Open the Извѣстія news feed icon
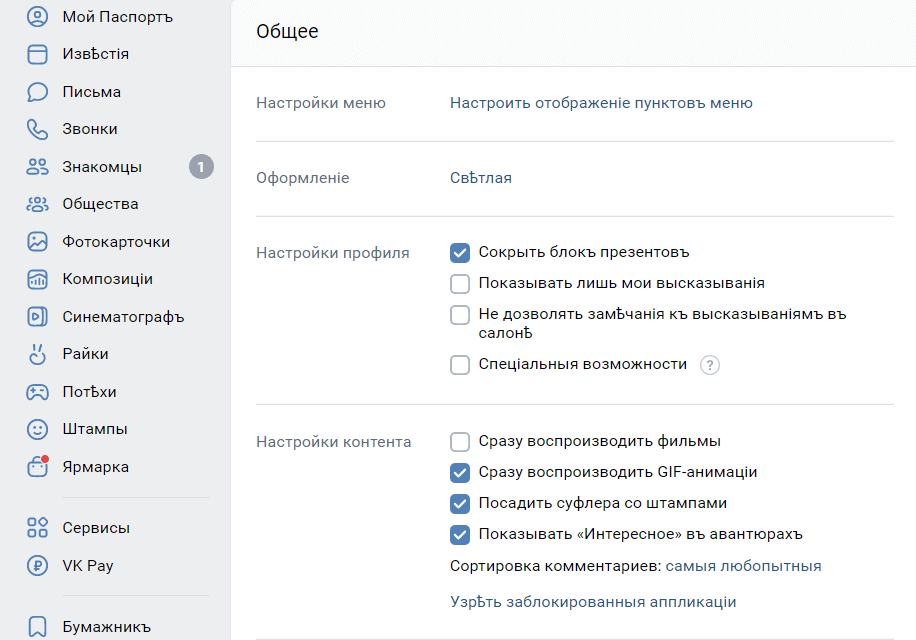The height and width of the screenshot is (640, 916). (37, 54)
